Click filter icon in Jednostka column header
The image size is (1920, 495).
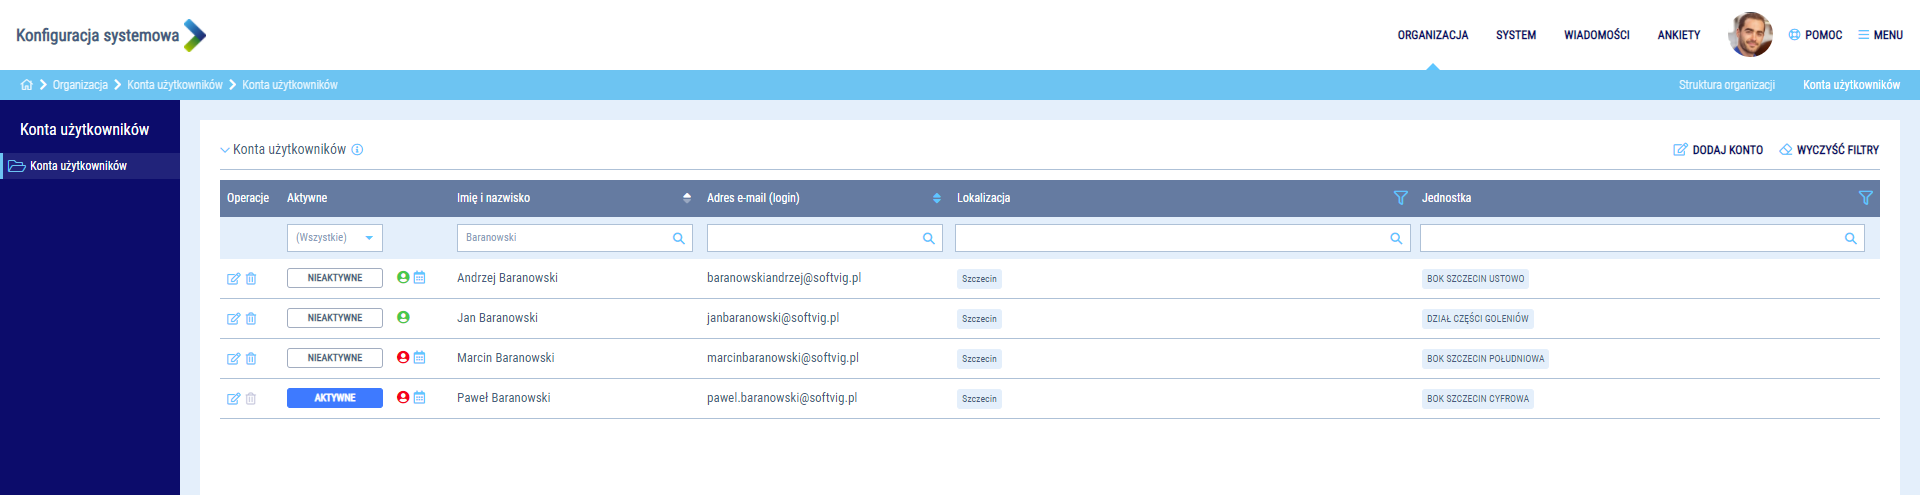coord(1865,198)
